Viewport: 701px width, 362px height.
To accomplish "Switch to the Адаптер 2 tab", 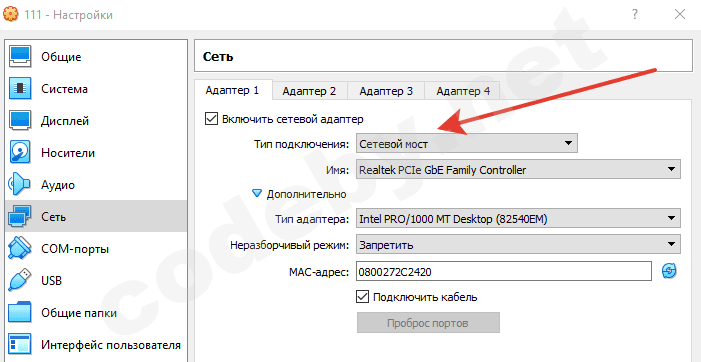I will (309, 91).
